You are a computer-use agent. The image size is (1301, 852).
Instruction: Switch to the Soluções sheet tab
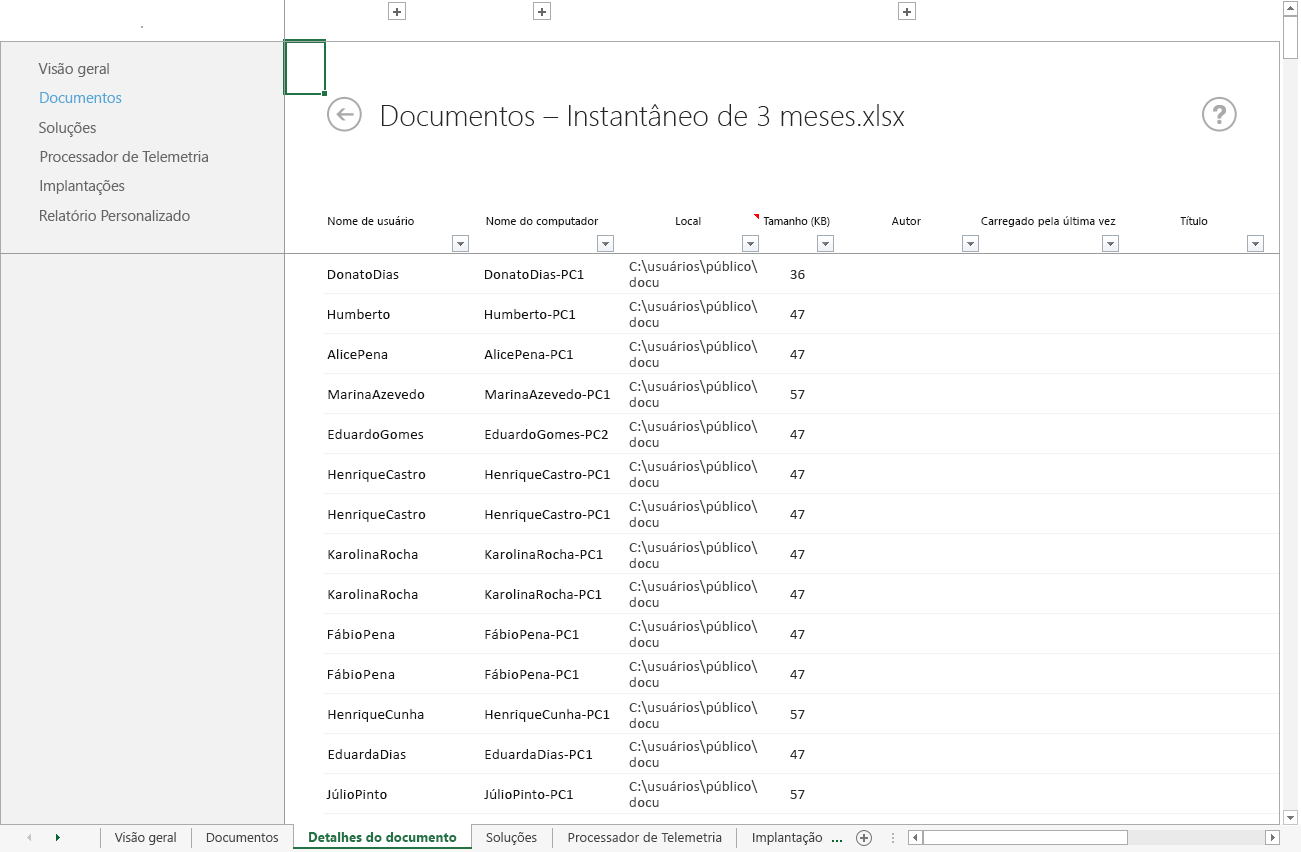[x=511, y=838]
